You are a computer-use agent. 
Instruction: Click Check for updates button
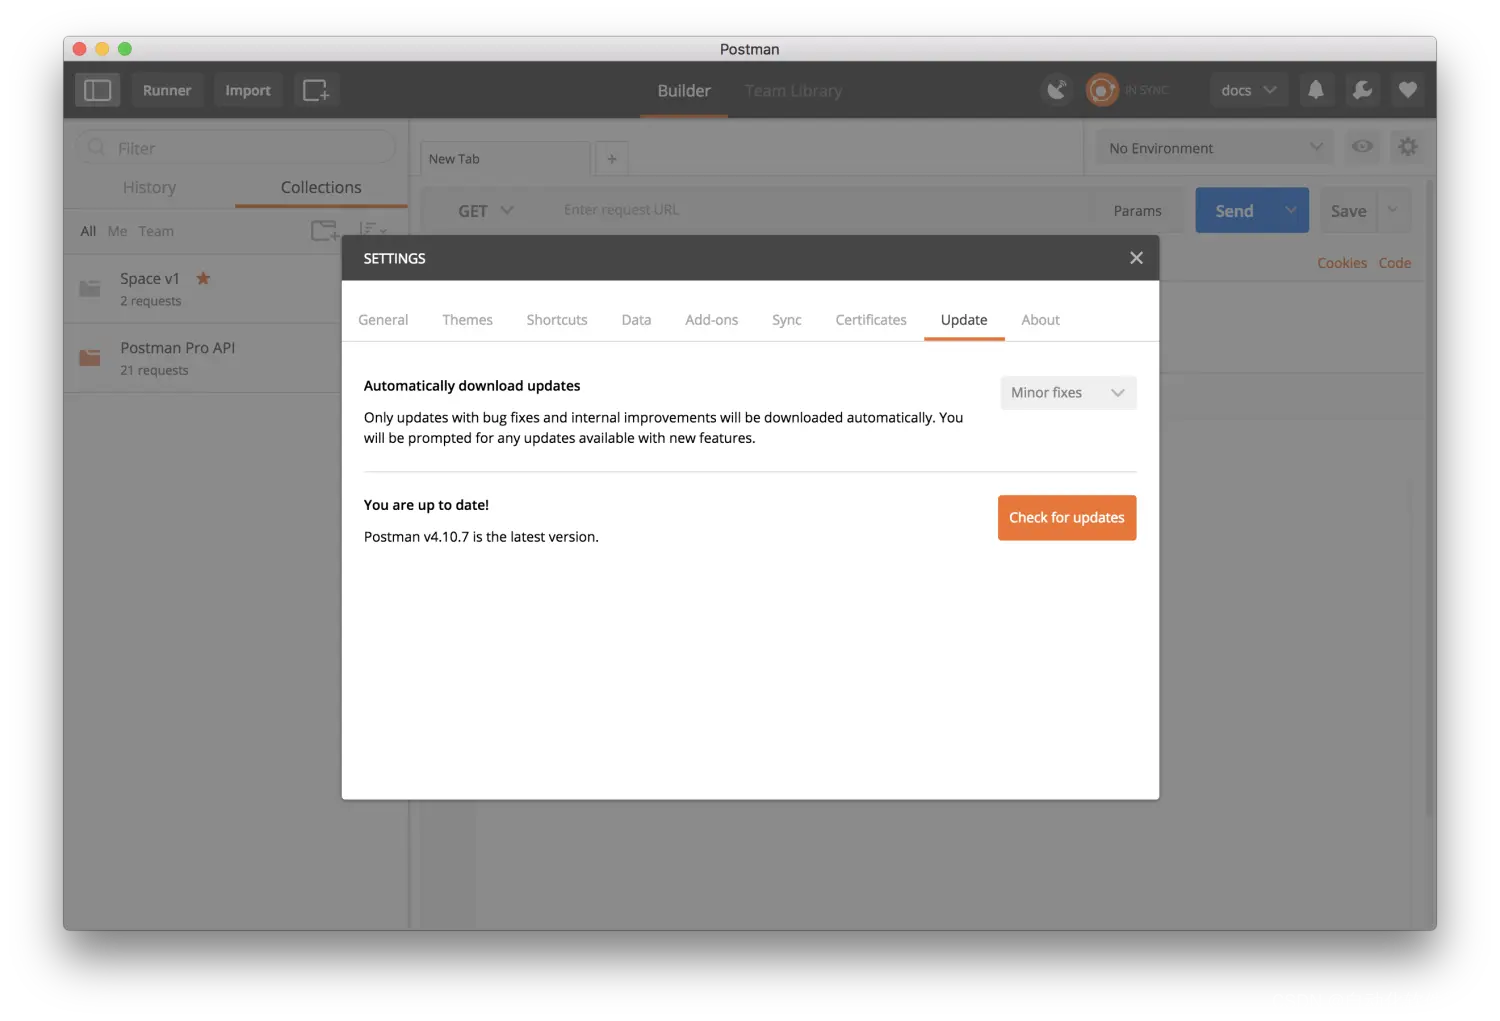(1067, 518)
